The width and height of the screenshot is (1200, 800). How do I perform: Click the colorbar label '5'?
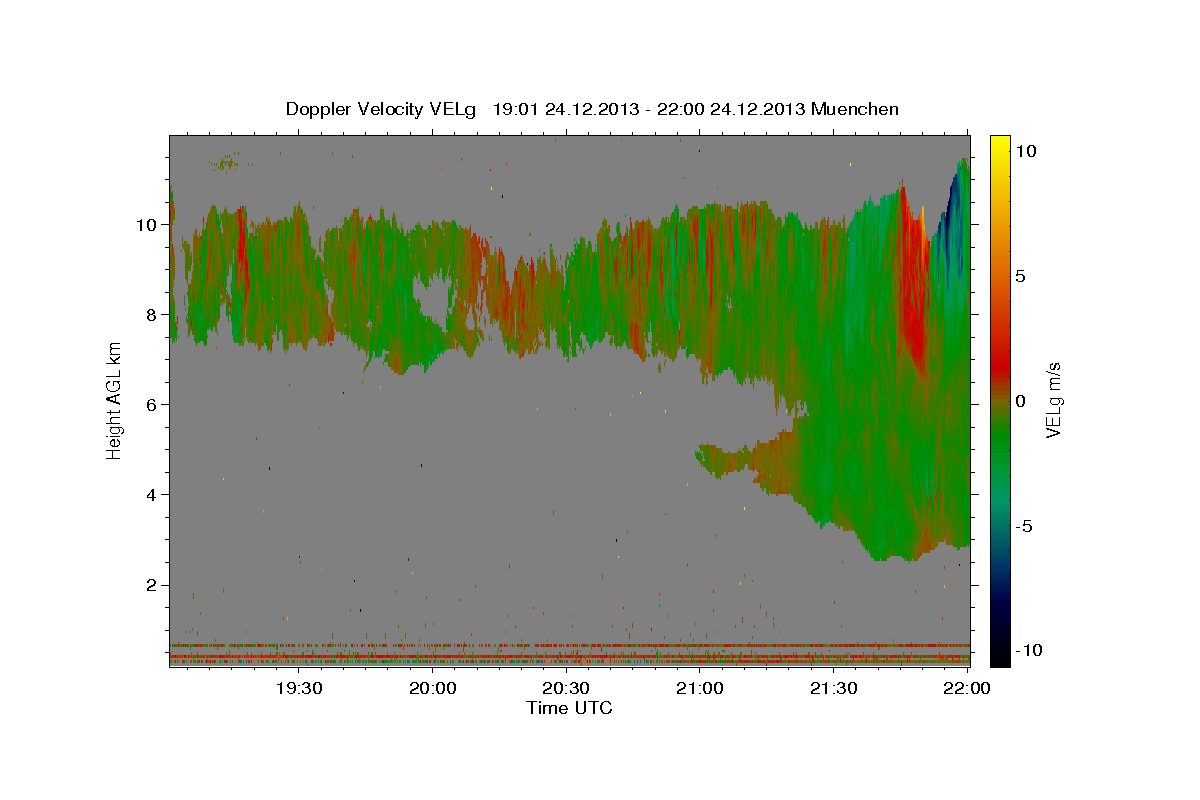pos(1022,276)
